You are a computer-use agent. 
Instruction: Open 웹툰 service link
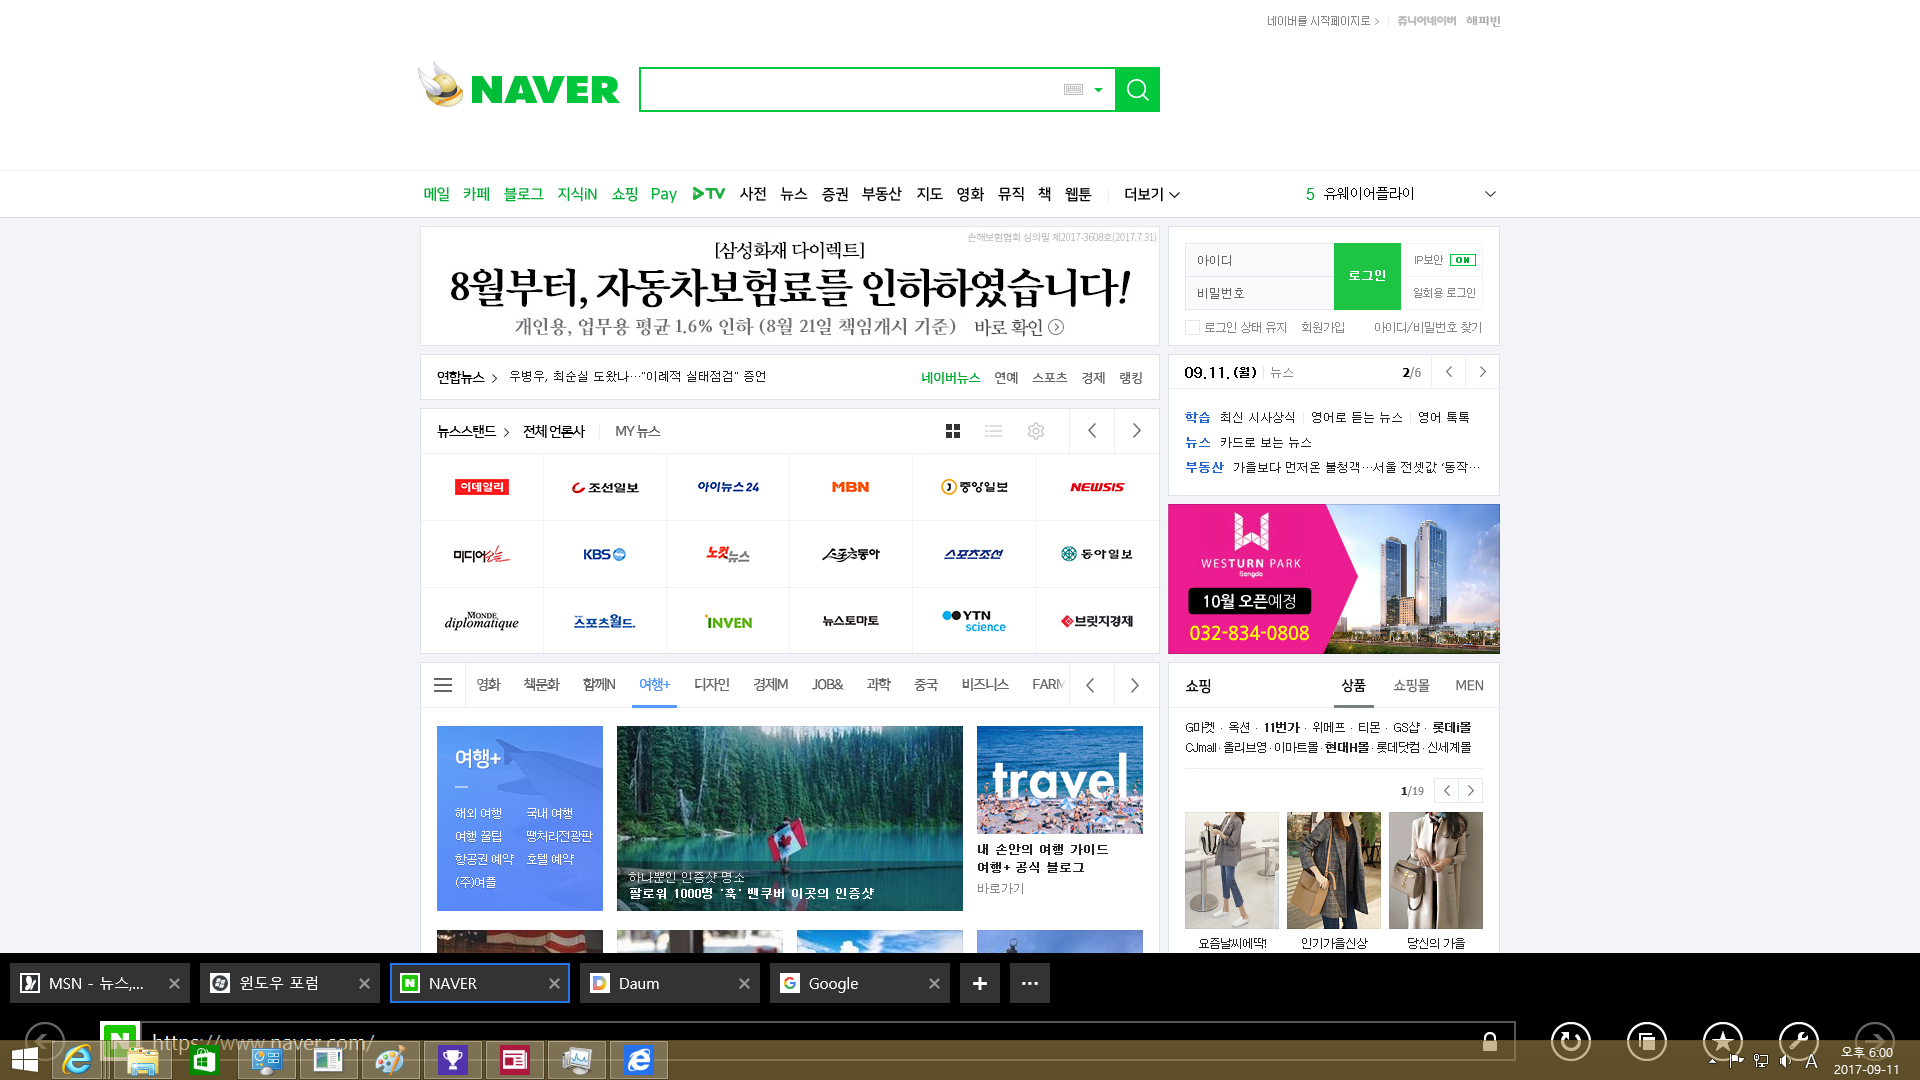tap(1078, 194)
